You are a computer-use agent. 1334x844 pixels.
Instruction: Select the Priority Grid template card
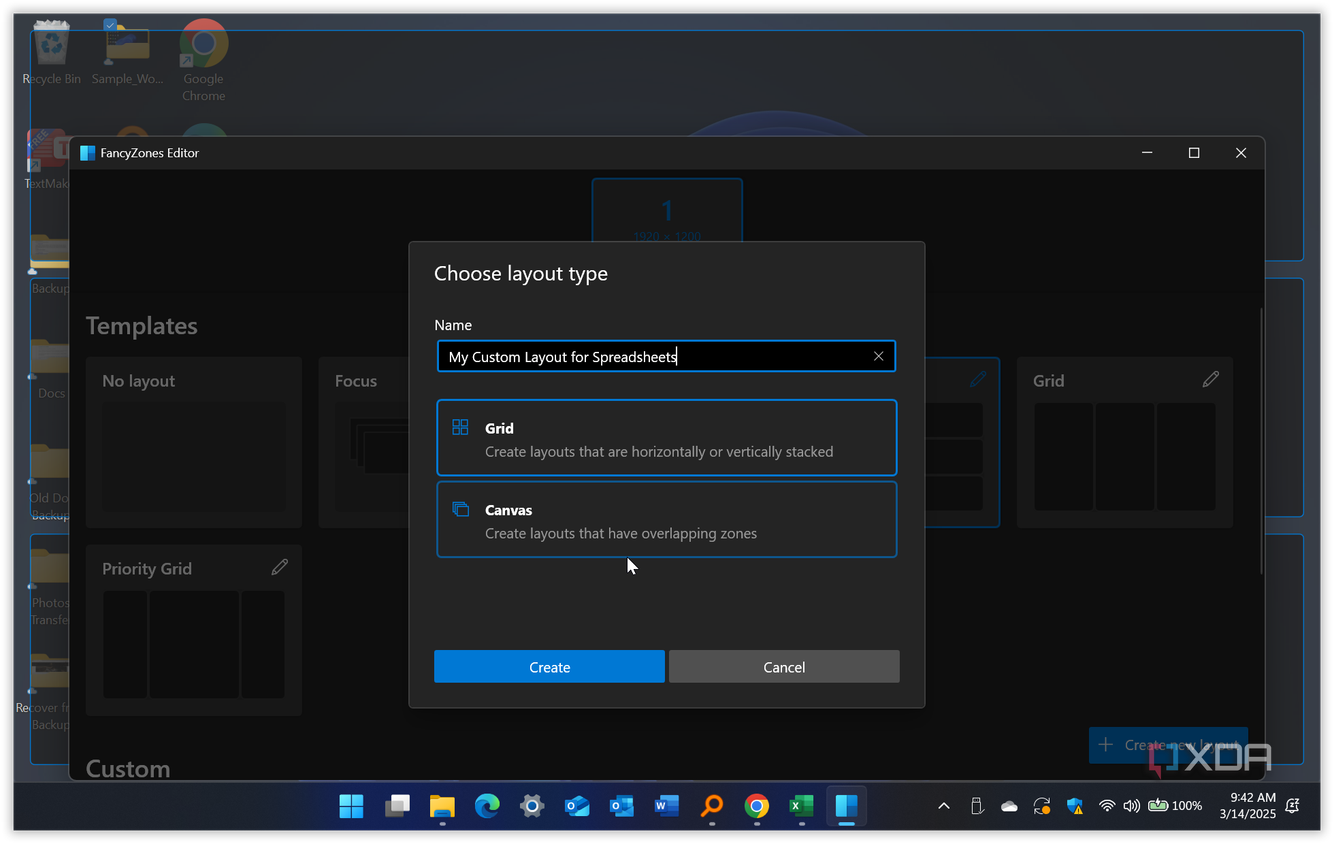194,630
